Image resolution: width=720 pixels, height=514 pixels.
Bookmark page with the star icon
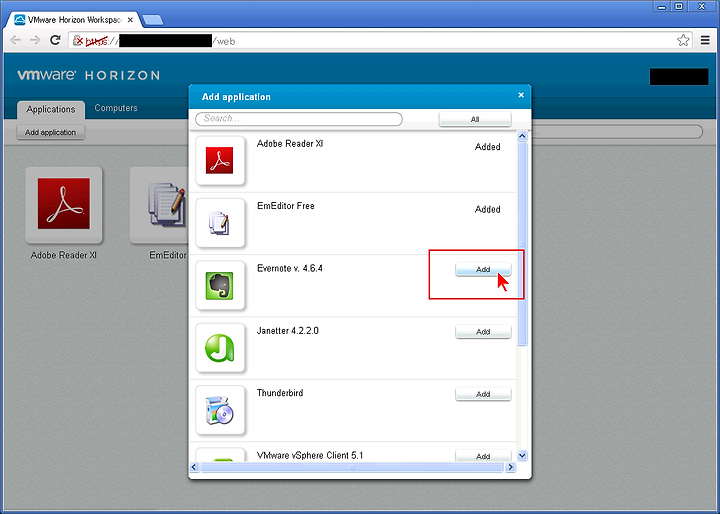683,40
